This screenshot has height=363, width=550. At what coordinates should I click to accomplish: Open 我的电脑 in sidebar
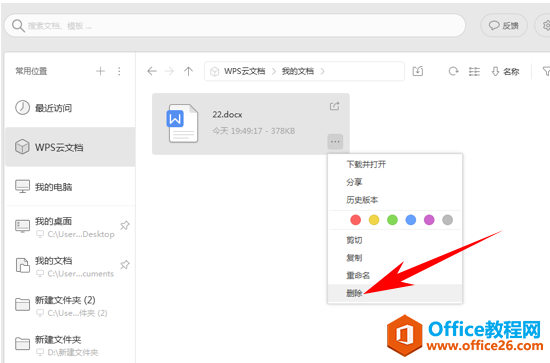tap(70, 187)
